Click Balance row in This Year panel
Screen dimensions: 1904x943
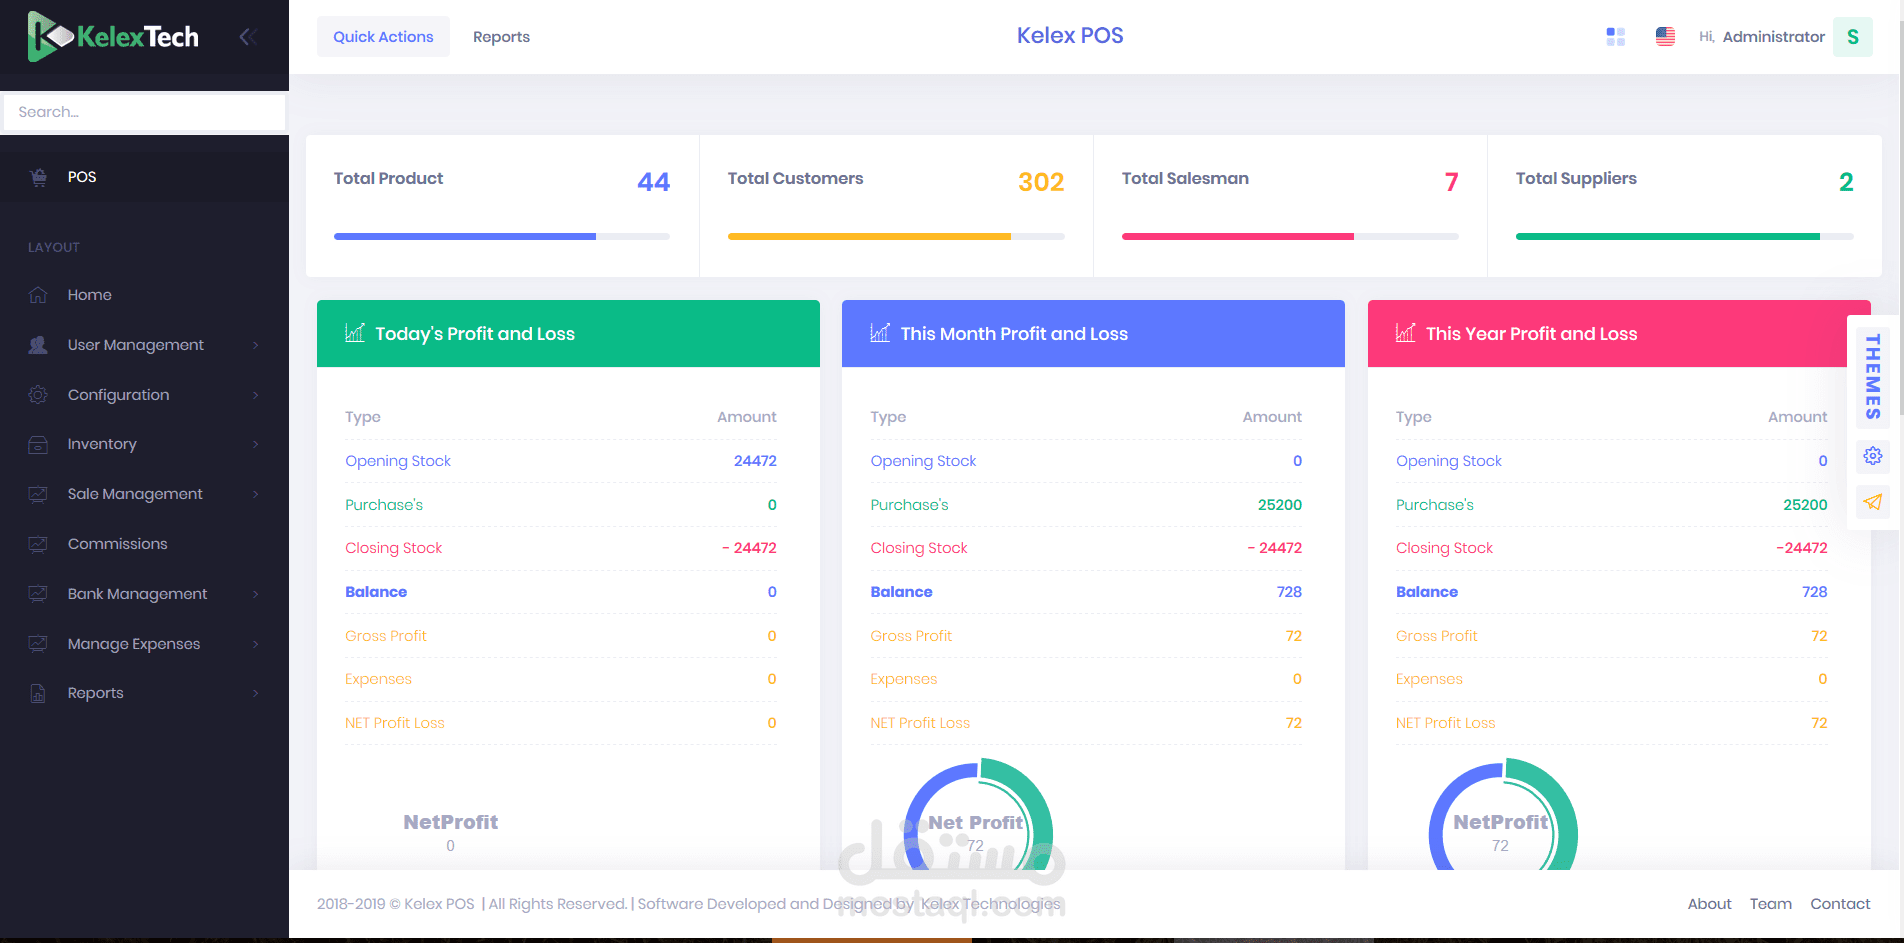[x=1611, y=592]
